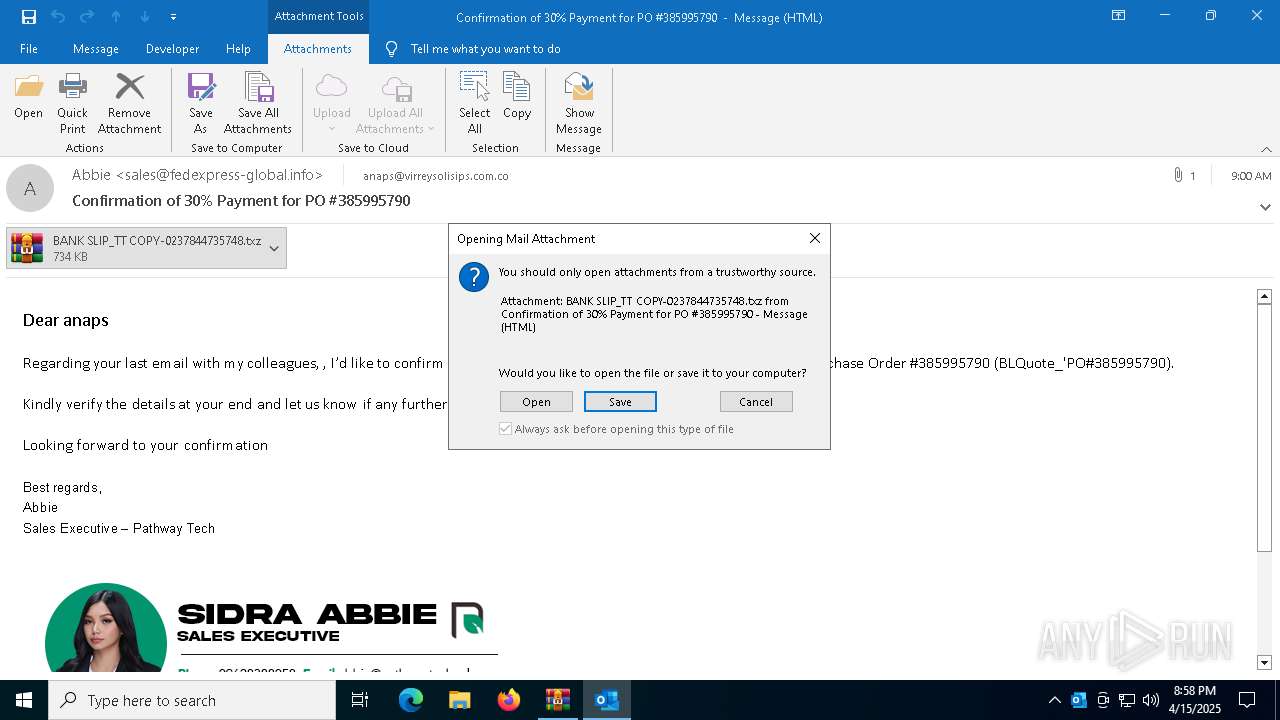Viewport: 1280px width, 720px height.
Task: Click the Always ask before opening checkbox
Action: click(x=506, y=429)
